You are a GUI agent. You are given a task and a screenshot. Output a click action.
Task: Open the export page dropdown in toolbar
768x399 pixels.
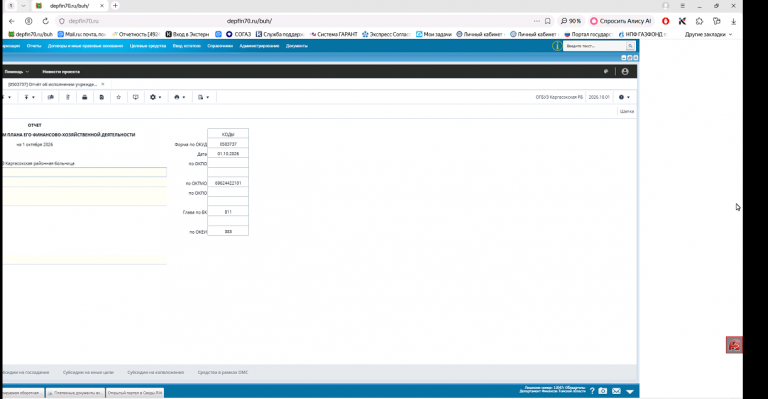203,97
